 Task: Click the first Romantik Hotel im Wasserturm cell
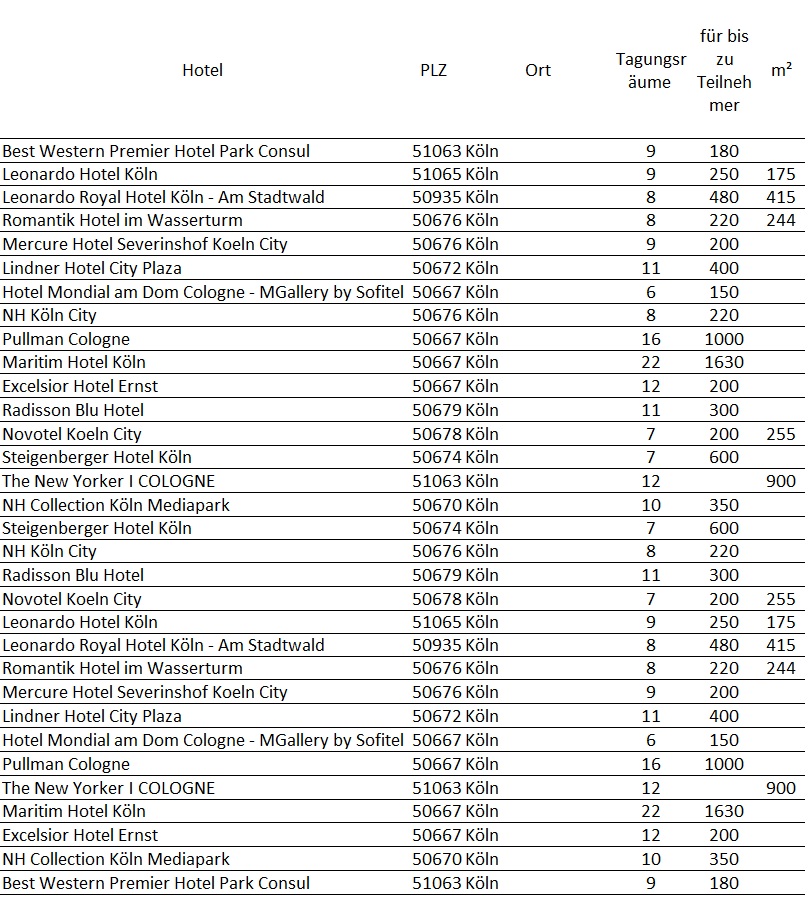(122, 220)
